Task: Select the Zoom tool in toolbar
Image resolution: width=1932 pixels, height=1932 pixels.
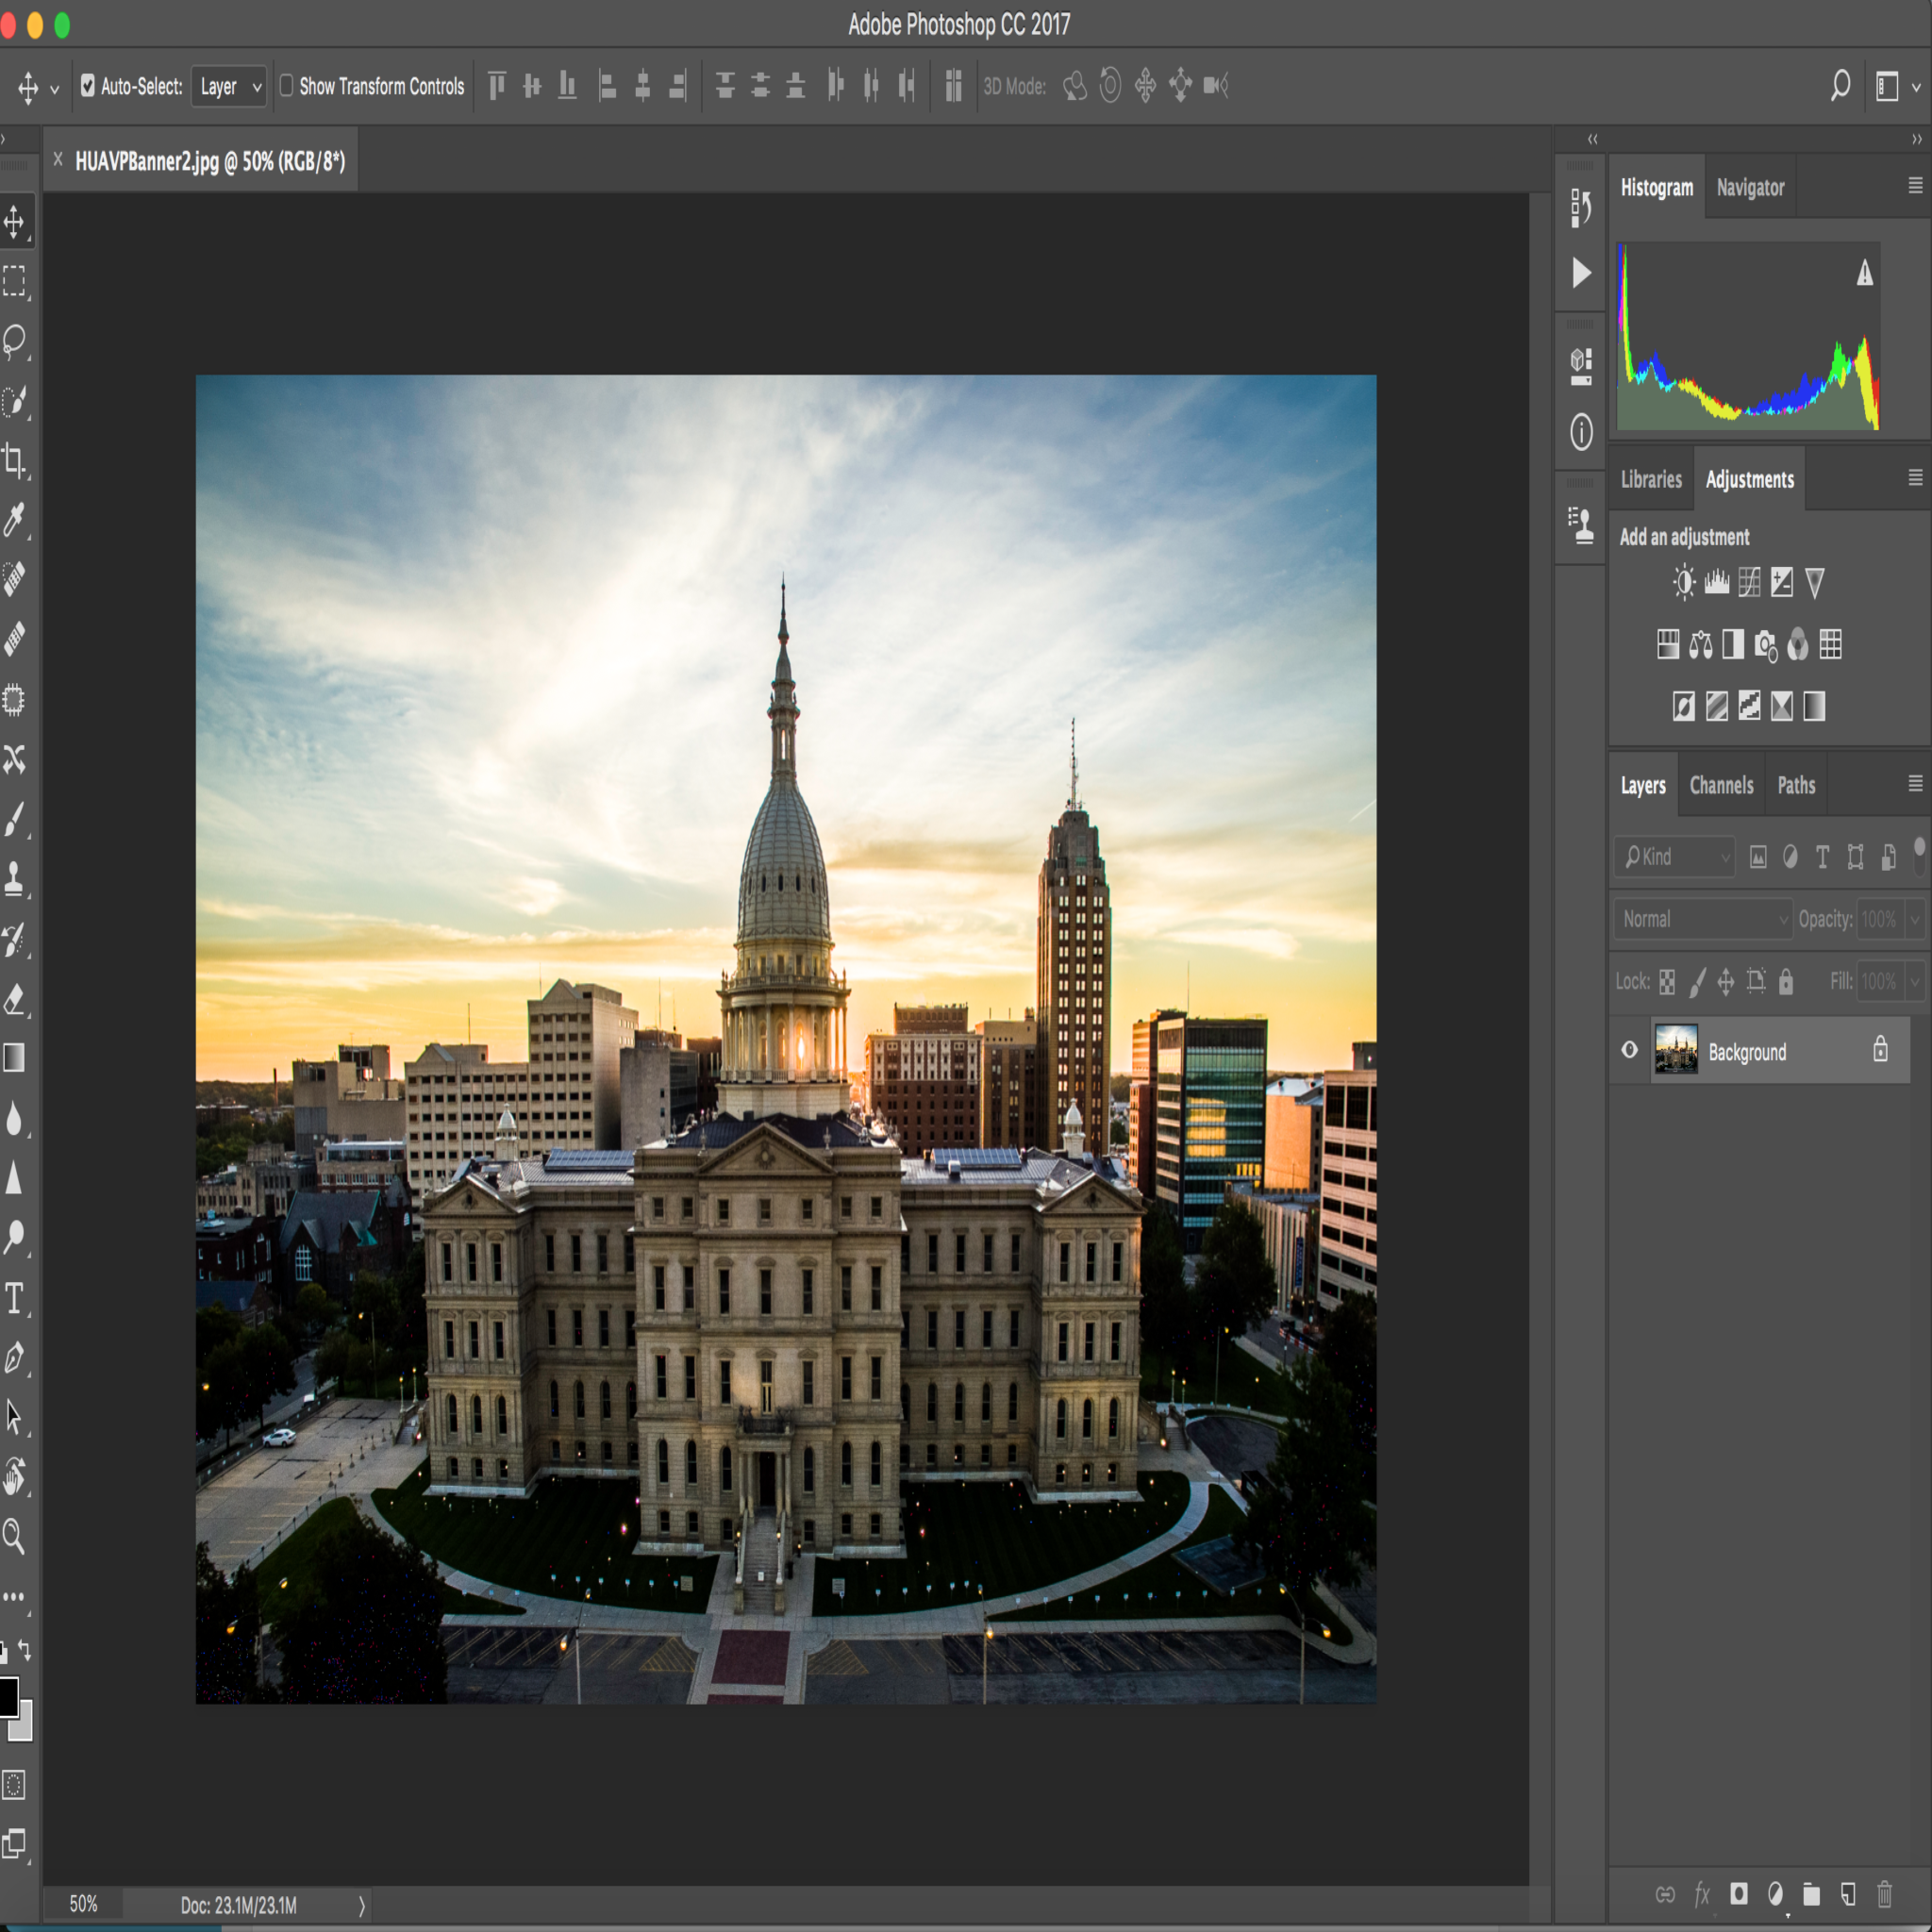Action: pos(15,1536)
